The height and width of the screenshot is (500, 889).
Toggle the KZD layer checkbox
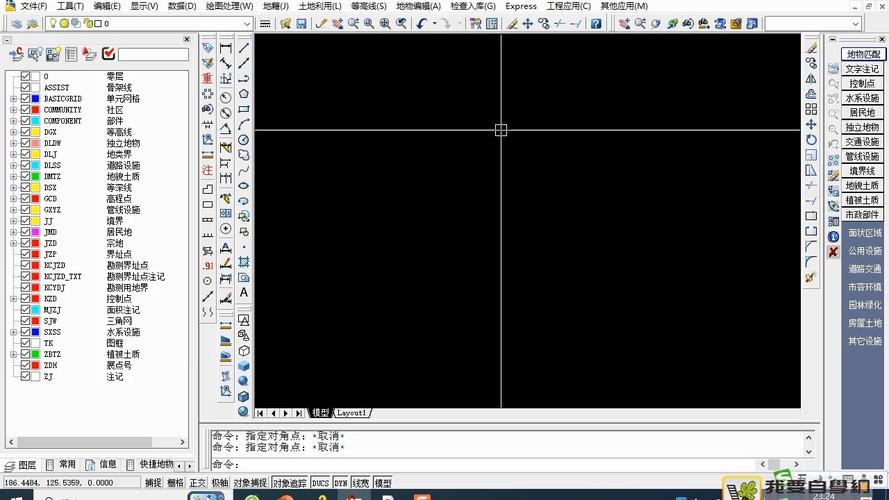click(x=25, y=298)
